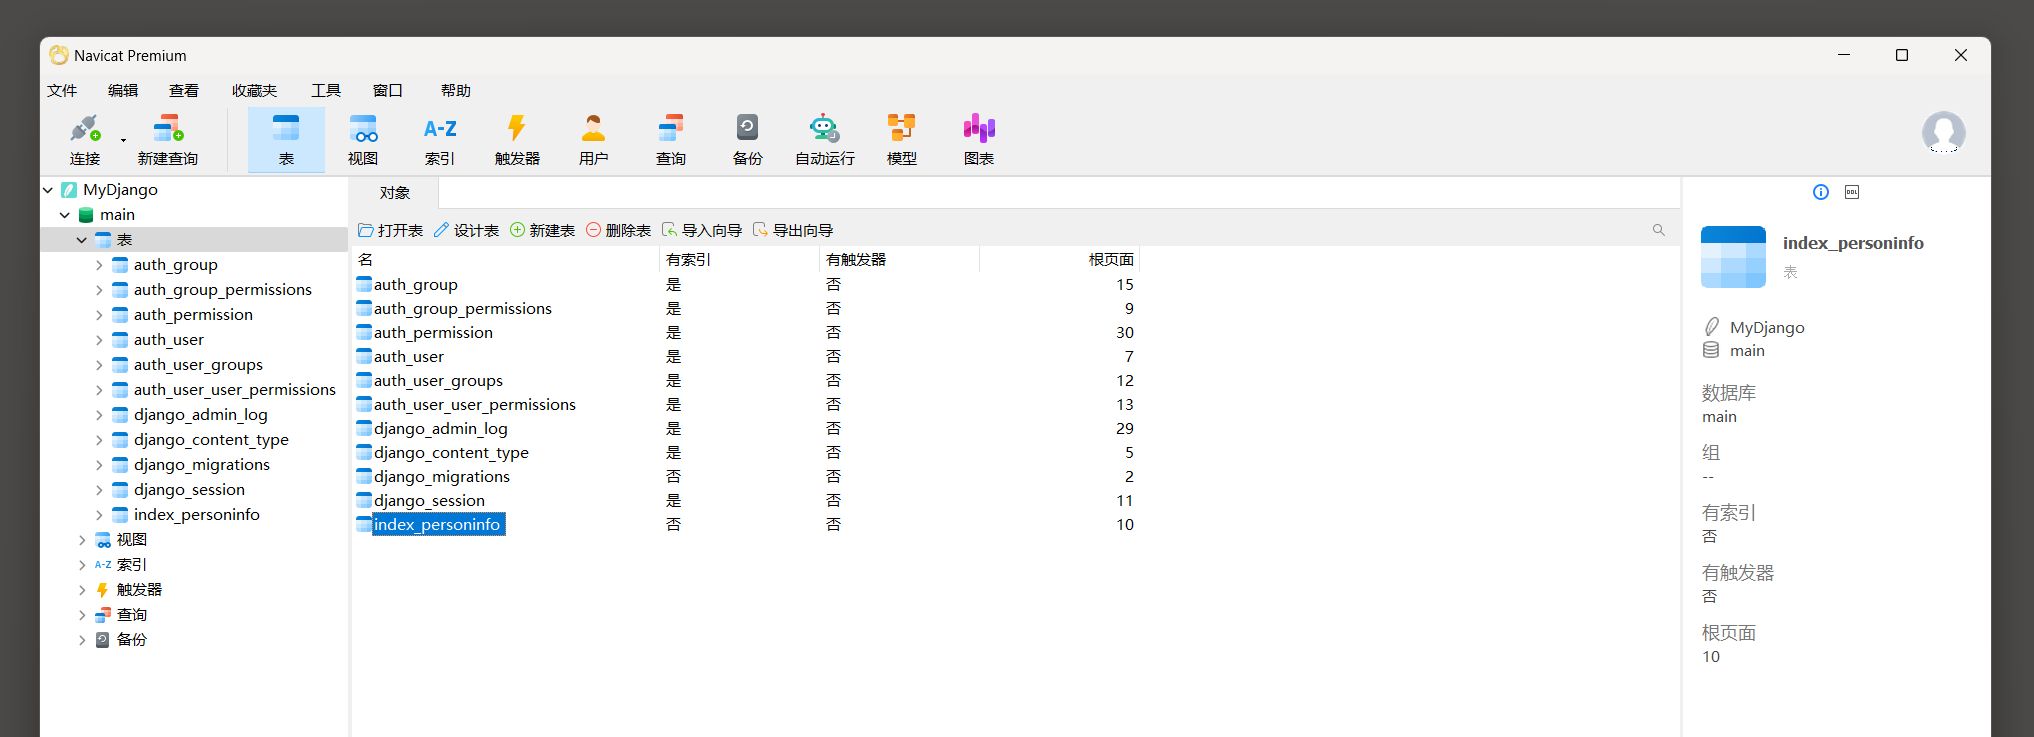This screenshot has width=2034, height=737.
Task: Click the MyDjango connection name in the info panel
Action: [1767, 328]
